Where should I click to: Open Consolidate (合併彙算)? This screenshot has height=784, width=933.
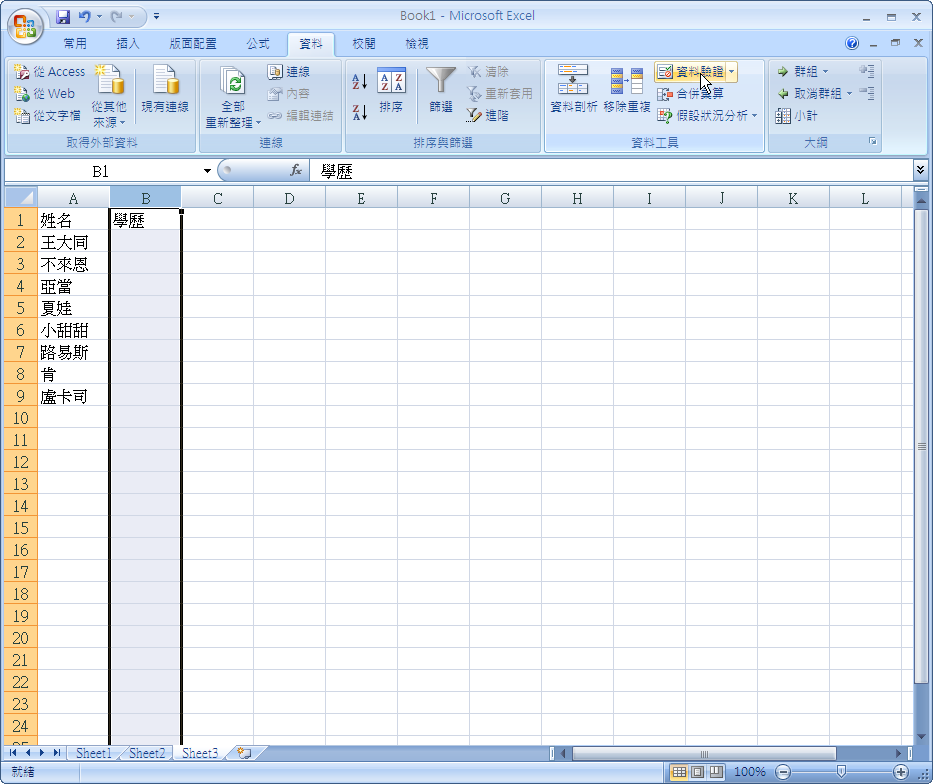click(x=690, y=93)
